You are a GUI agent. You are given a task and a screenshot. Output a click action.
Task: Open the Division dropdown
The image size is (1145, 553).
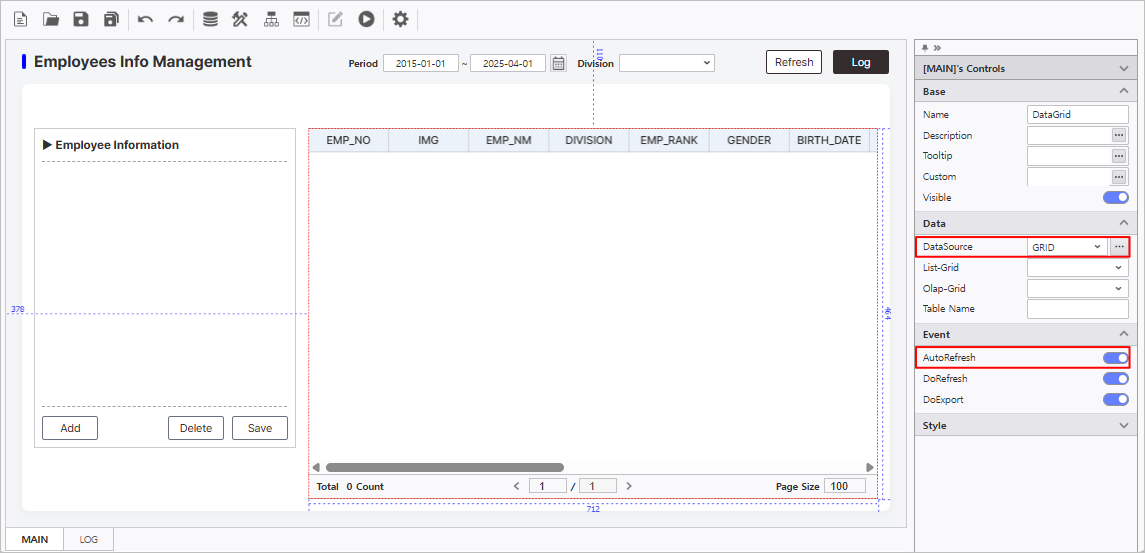(x=667, y=64)
